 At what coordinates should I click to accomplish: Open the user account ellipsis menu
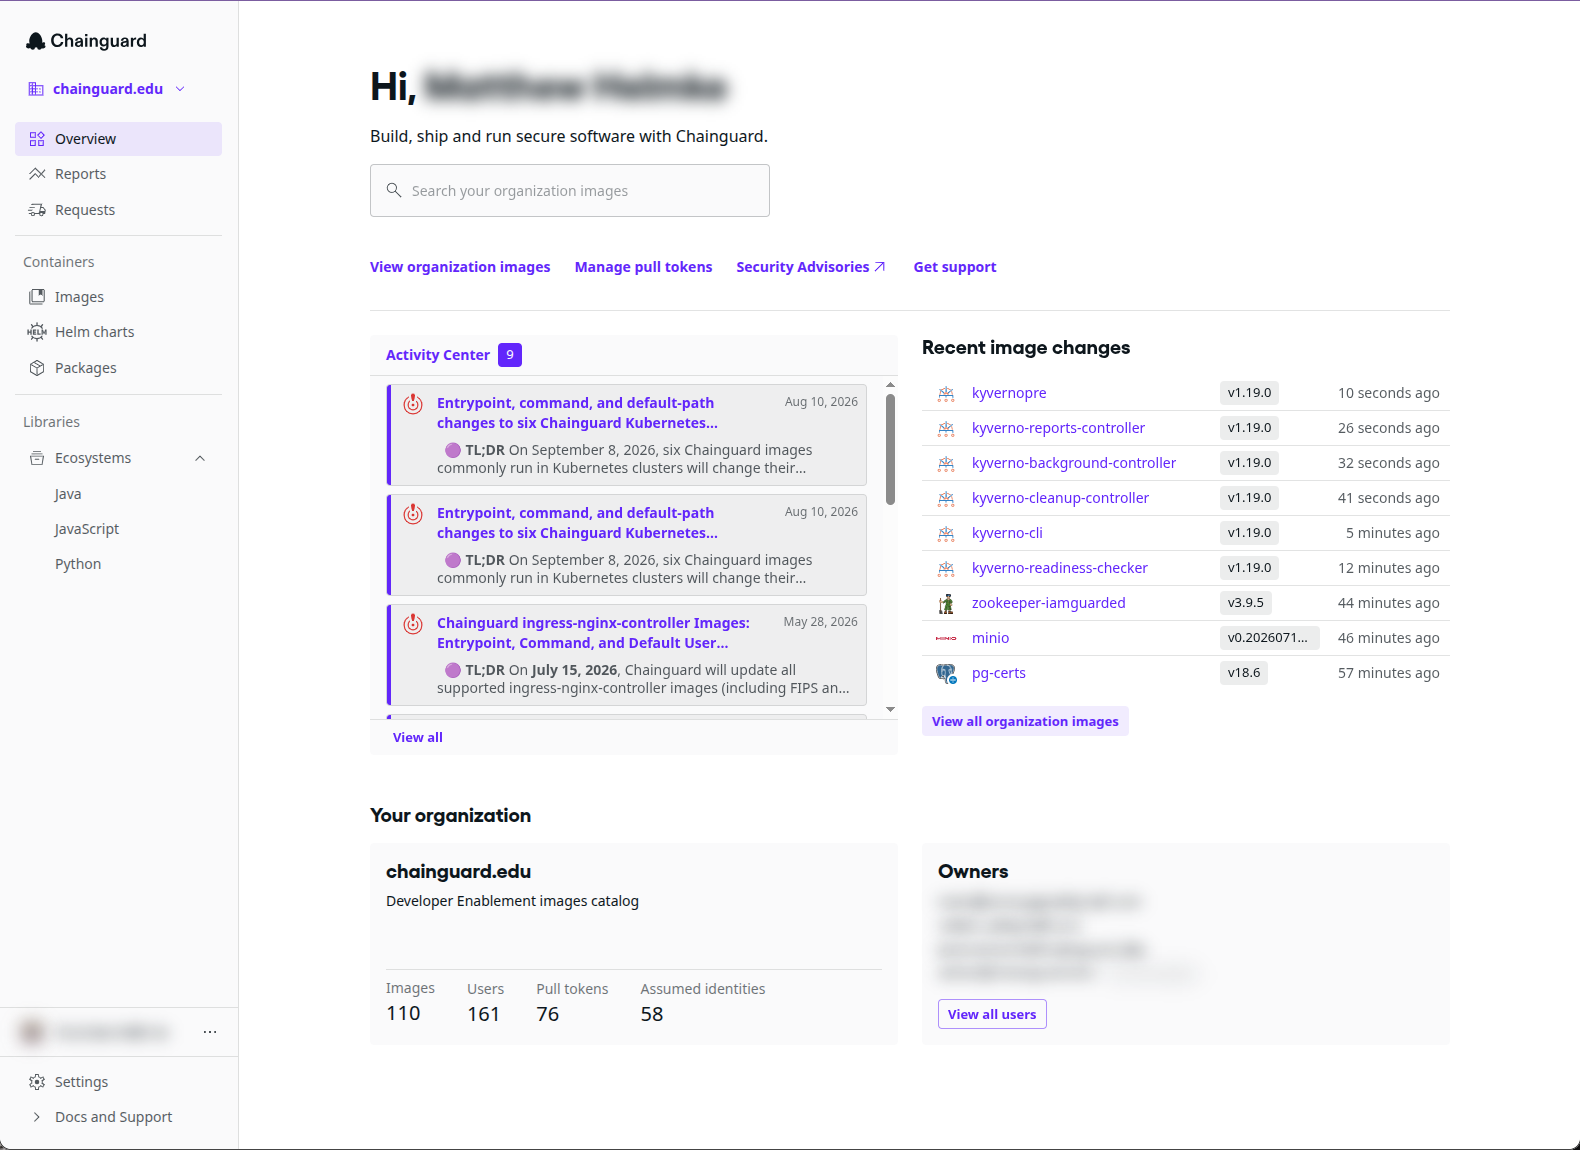point(210,1032)
